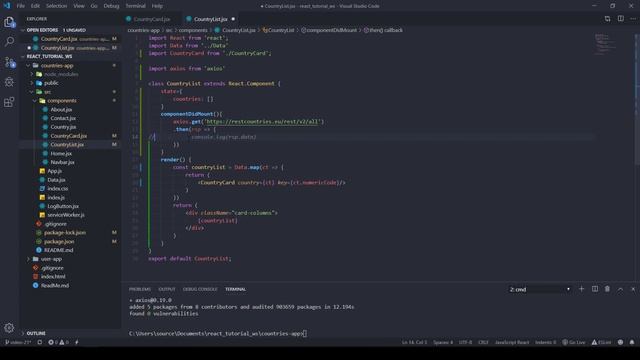Expand the public folder
The width and height of the screenshot is (640, 360).
click(x=51, y=83)
